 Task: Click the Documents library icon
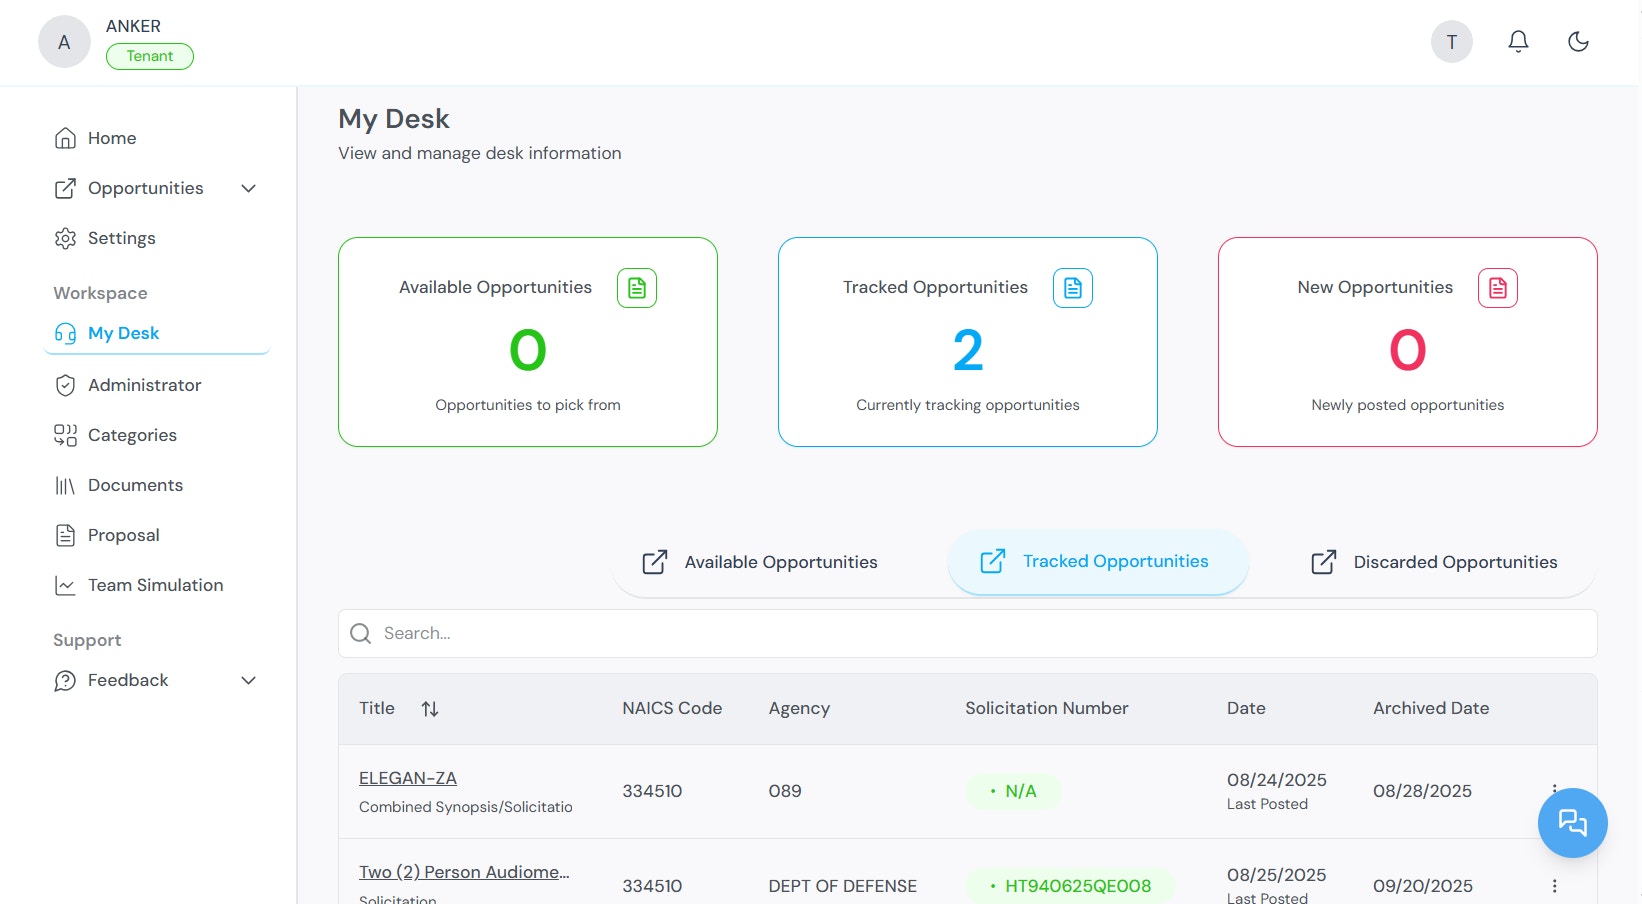click(x=65, y=485)
